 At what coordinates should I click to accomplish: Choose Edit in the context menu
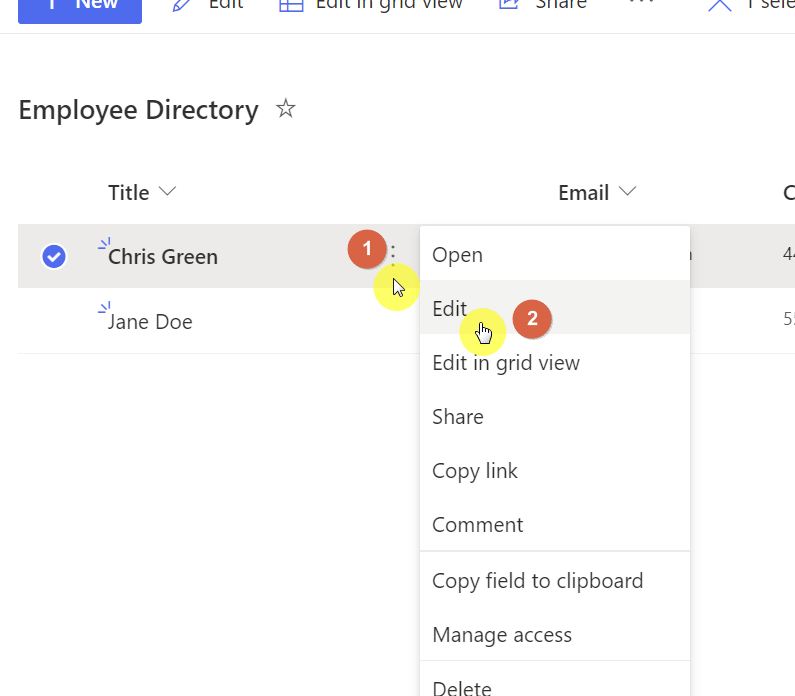[555, 307]
